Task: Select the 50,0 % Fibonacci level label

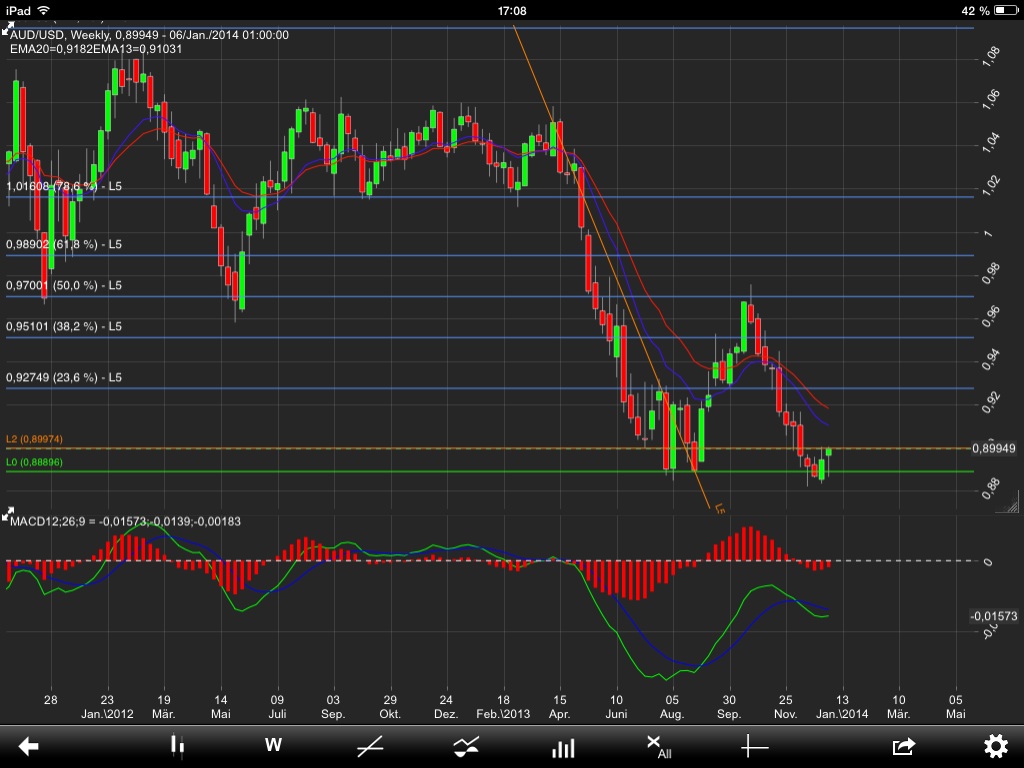Action: [x=64, y=285]
